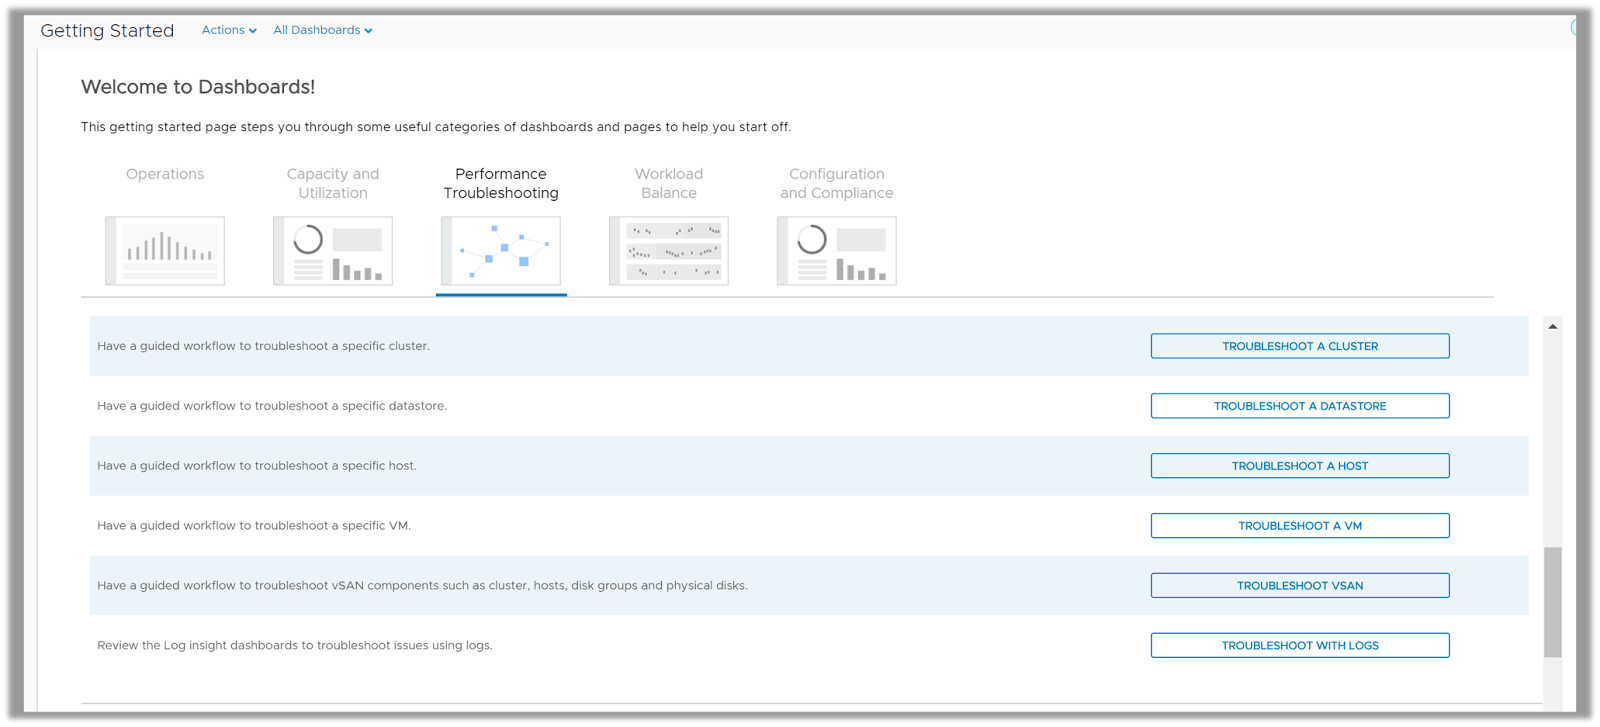This screenshot has height=727, width=1600.
Task: Select the Workload Balance tab label
Action: click(669, 183)
